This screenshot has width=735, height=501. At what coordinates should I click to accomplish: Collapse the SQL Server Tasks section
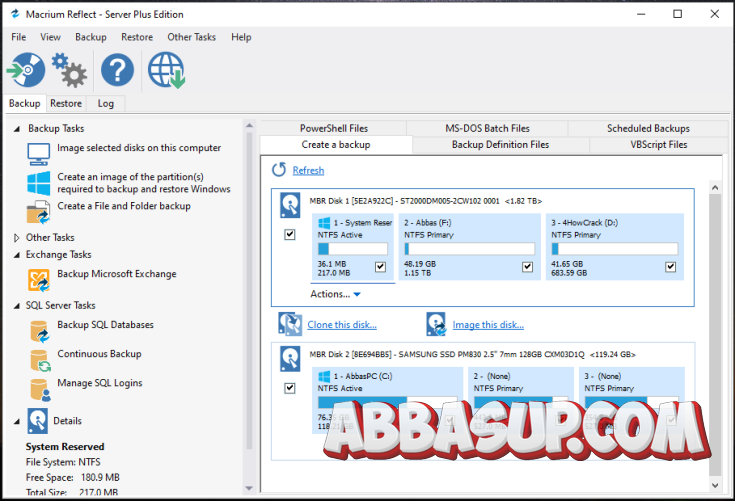[x=17, y=306]
